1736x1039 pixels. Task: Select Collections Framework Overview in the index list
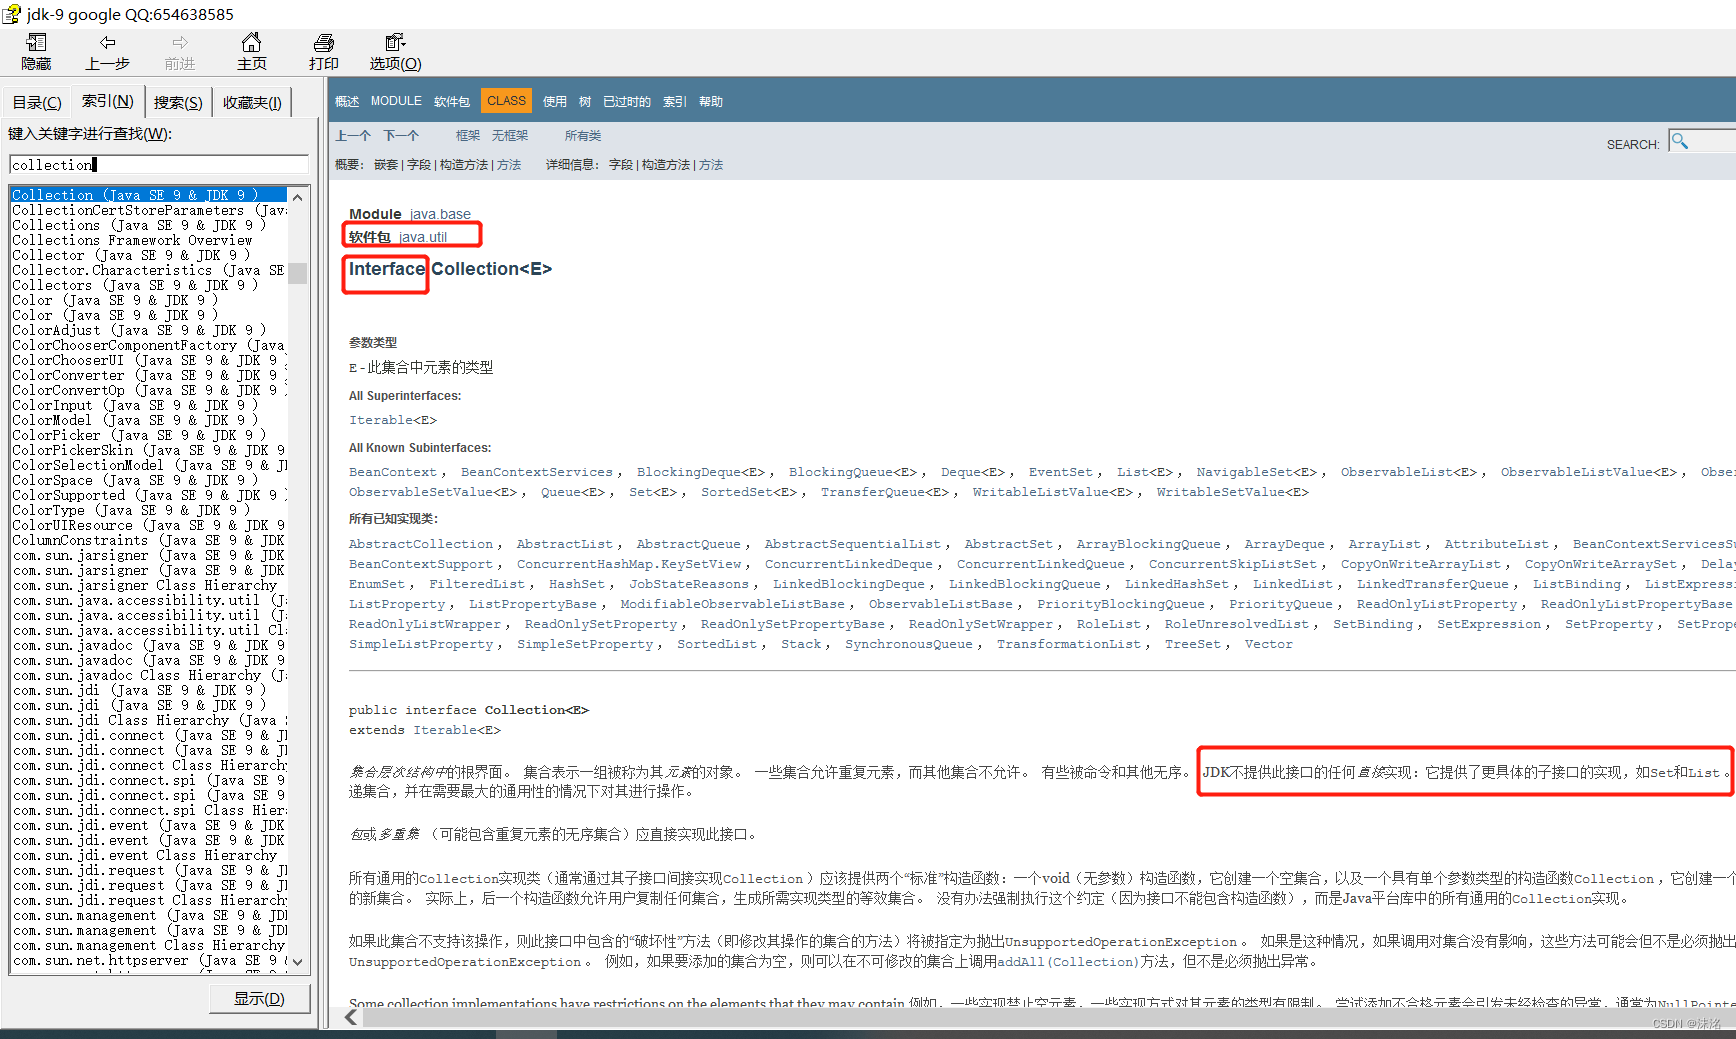119,239
